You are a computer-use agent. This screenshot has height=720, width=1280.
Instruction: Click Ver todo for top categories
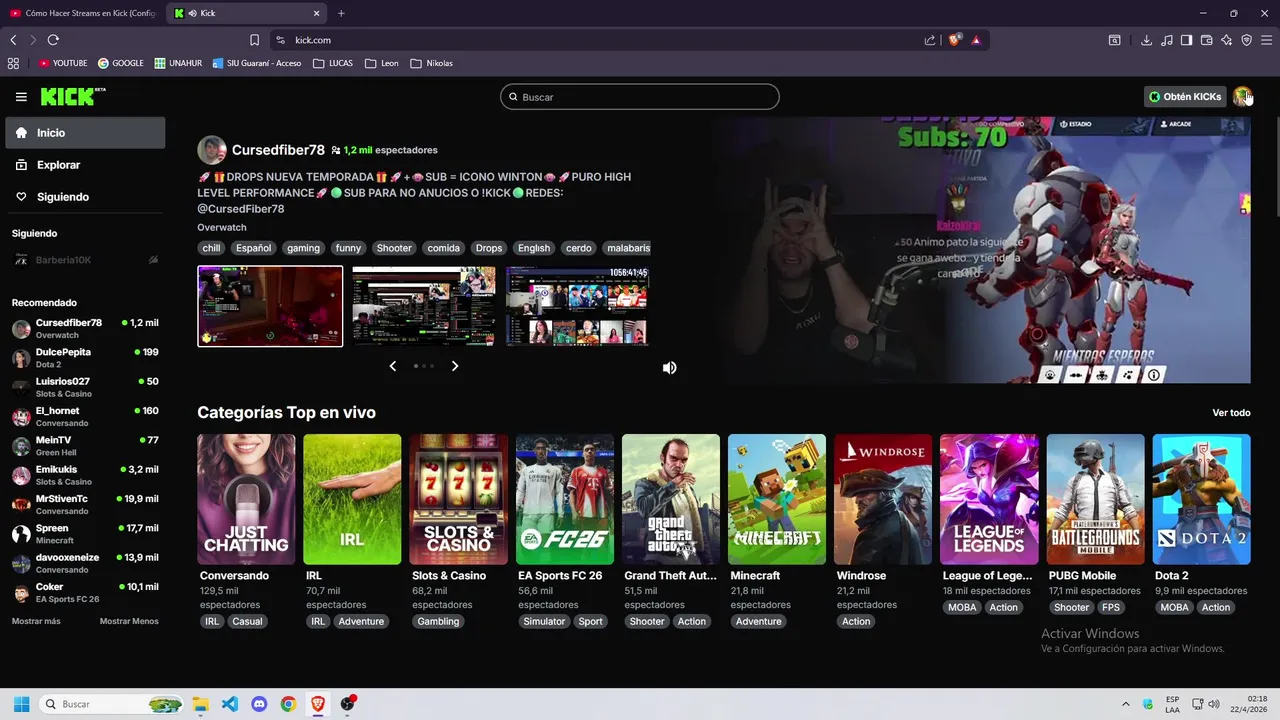[1231, 413]
